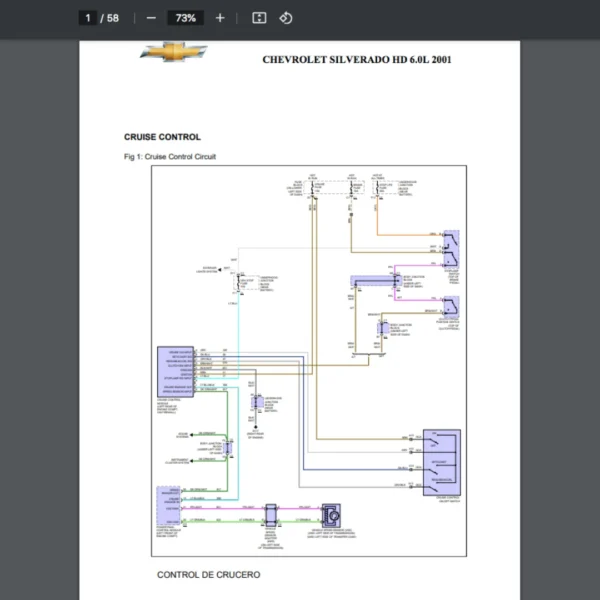
Task: Click the clutch pedal position switch symbol
Action: click(x=452, y=306)
